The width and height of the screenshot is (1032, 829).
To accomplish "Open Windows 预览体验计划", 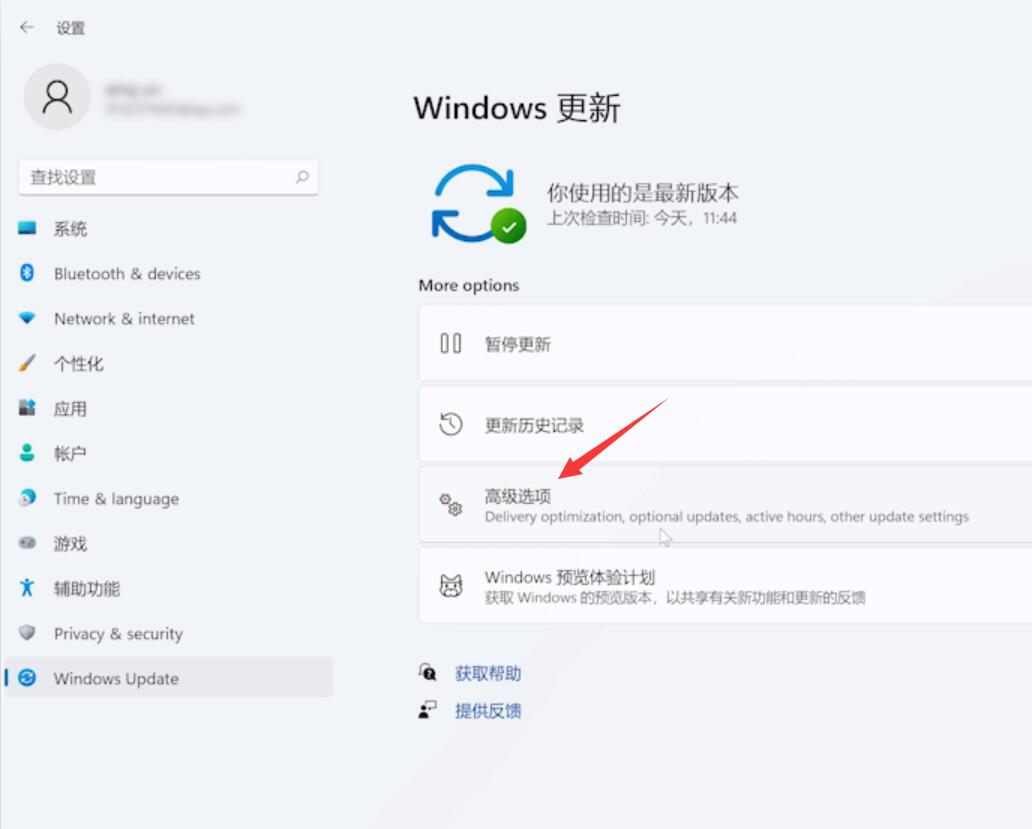I will click(725, 586).
